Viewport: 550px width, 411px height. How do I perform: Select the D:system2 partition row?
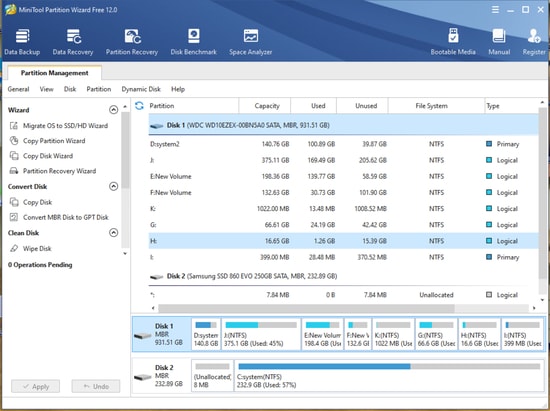click(343, 144)
